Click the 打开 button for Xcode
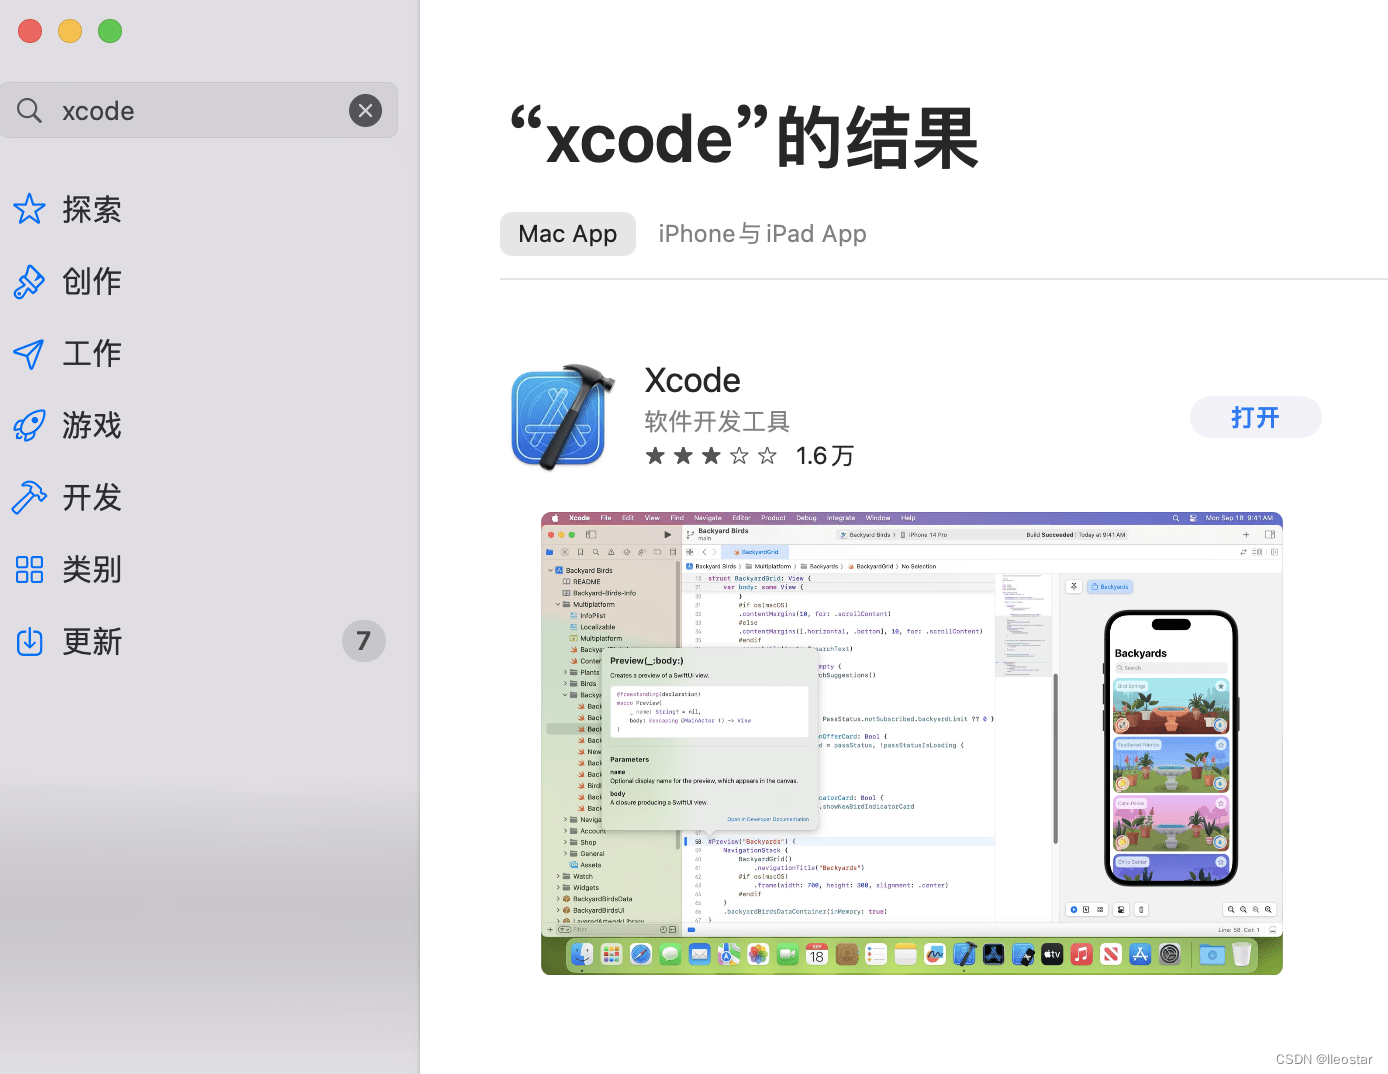The image size is (1388, 1074). pos(1255,417)
